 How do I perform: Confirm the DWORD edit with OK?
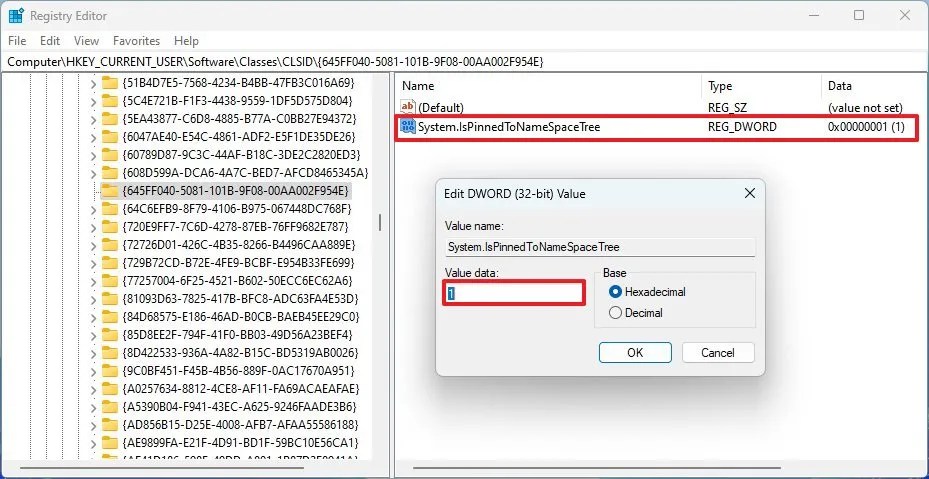point(635,353)
